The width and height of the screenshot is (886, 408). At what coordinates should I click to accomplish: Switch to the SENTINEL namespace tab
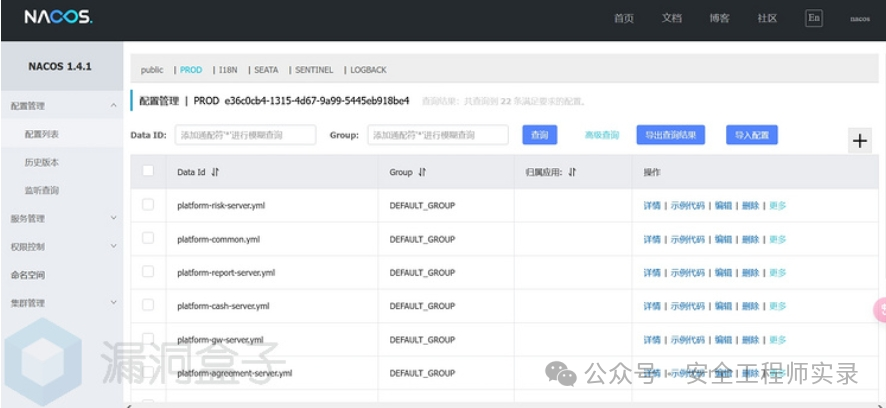point(314,70)
